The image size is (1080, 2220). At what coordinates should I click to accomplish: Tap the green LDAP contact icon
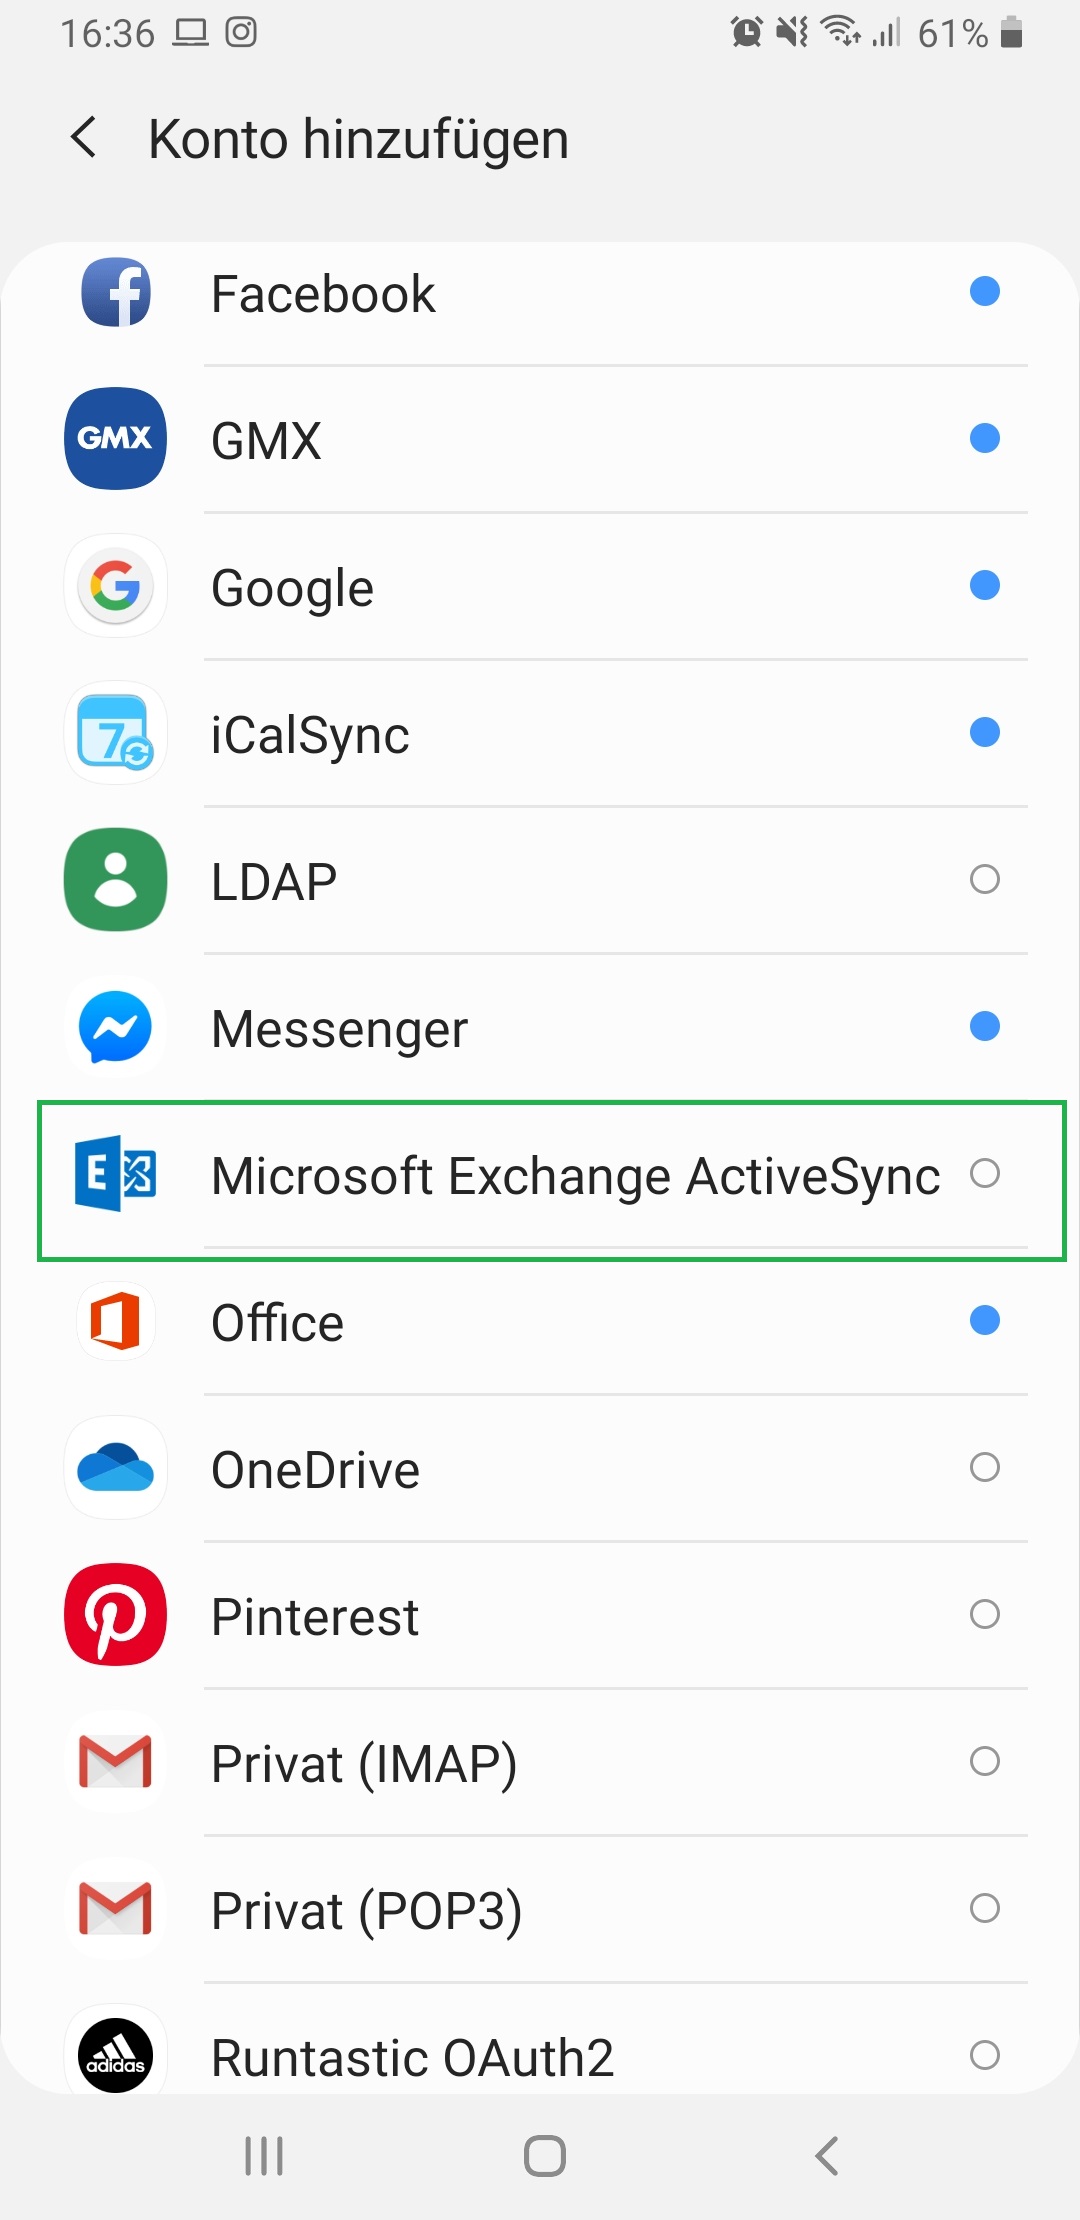coord(116,879)
